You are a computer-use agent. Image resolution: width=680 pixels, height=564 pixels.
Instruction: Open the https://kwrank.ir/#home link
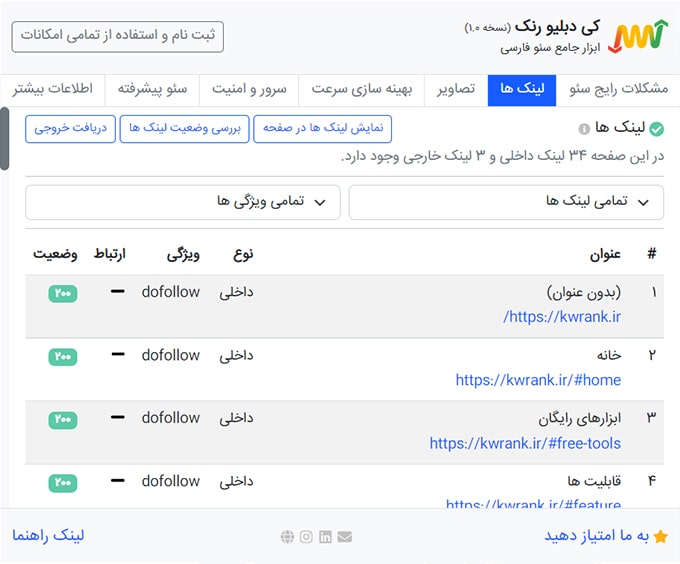click(x=538, y=380)
